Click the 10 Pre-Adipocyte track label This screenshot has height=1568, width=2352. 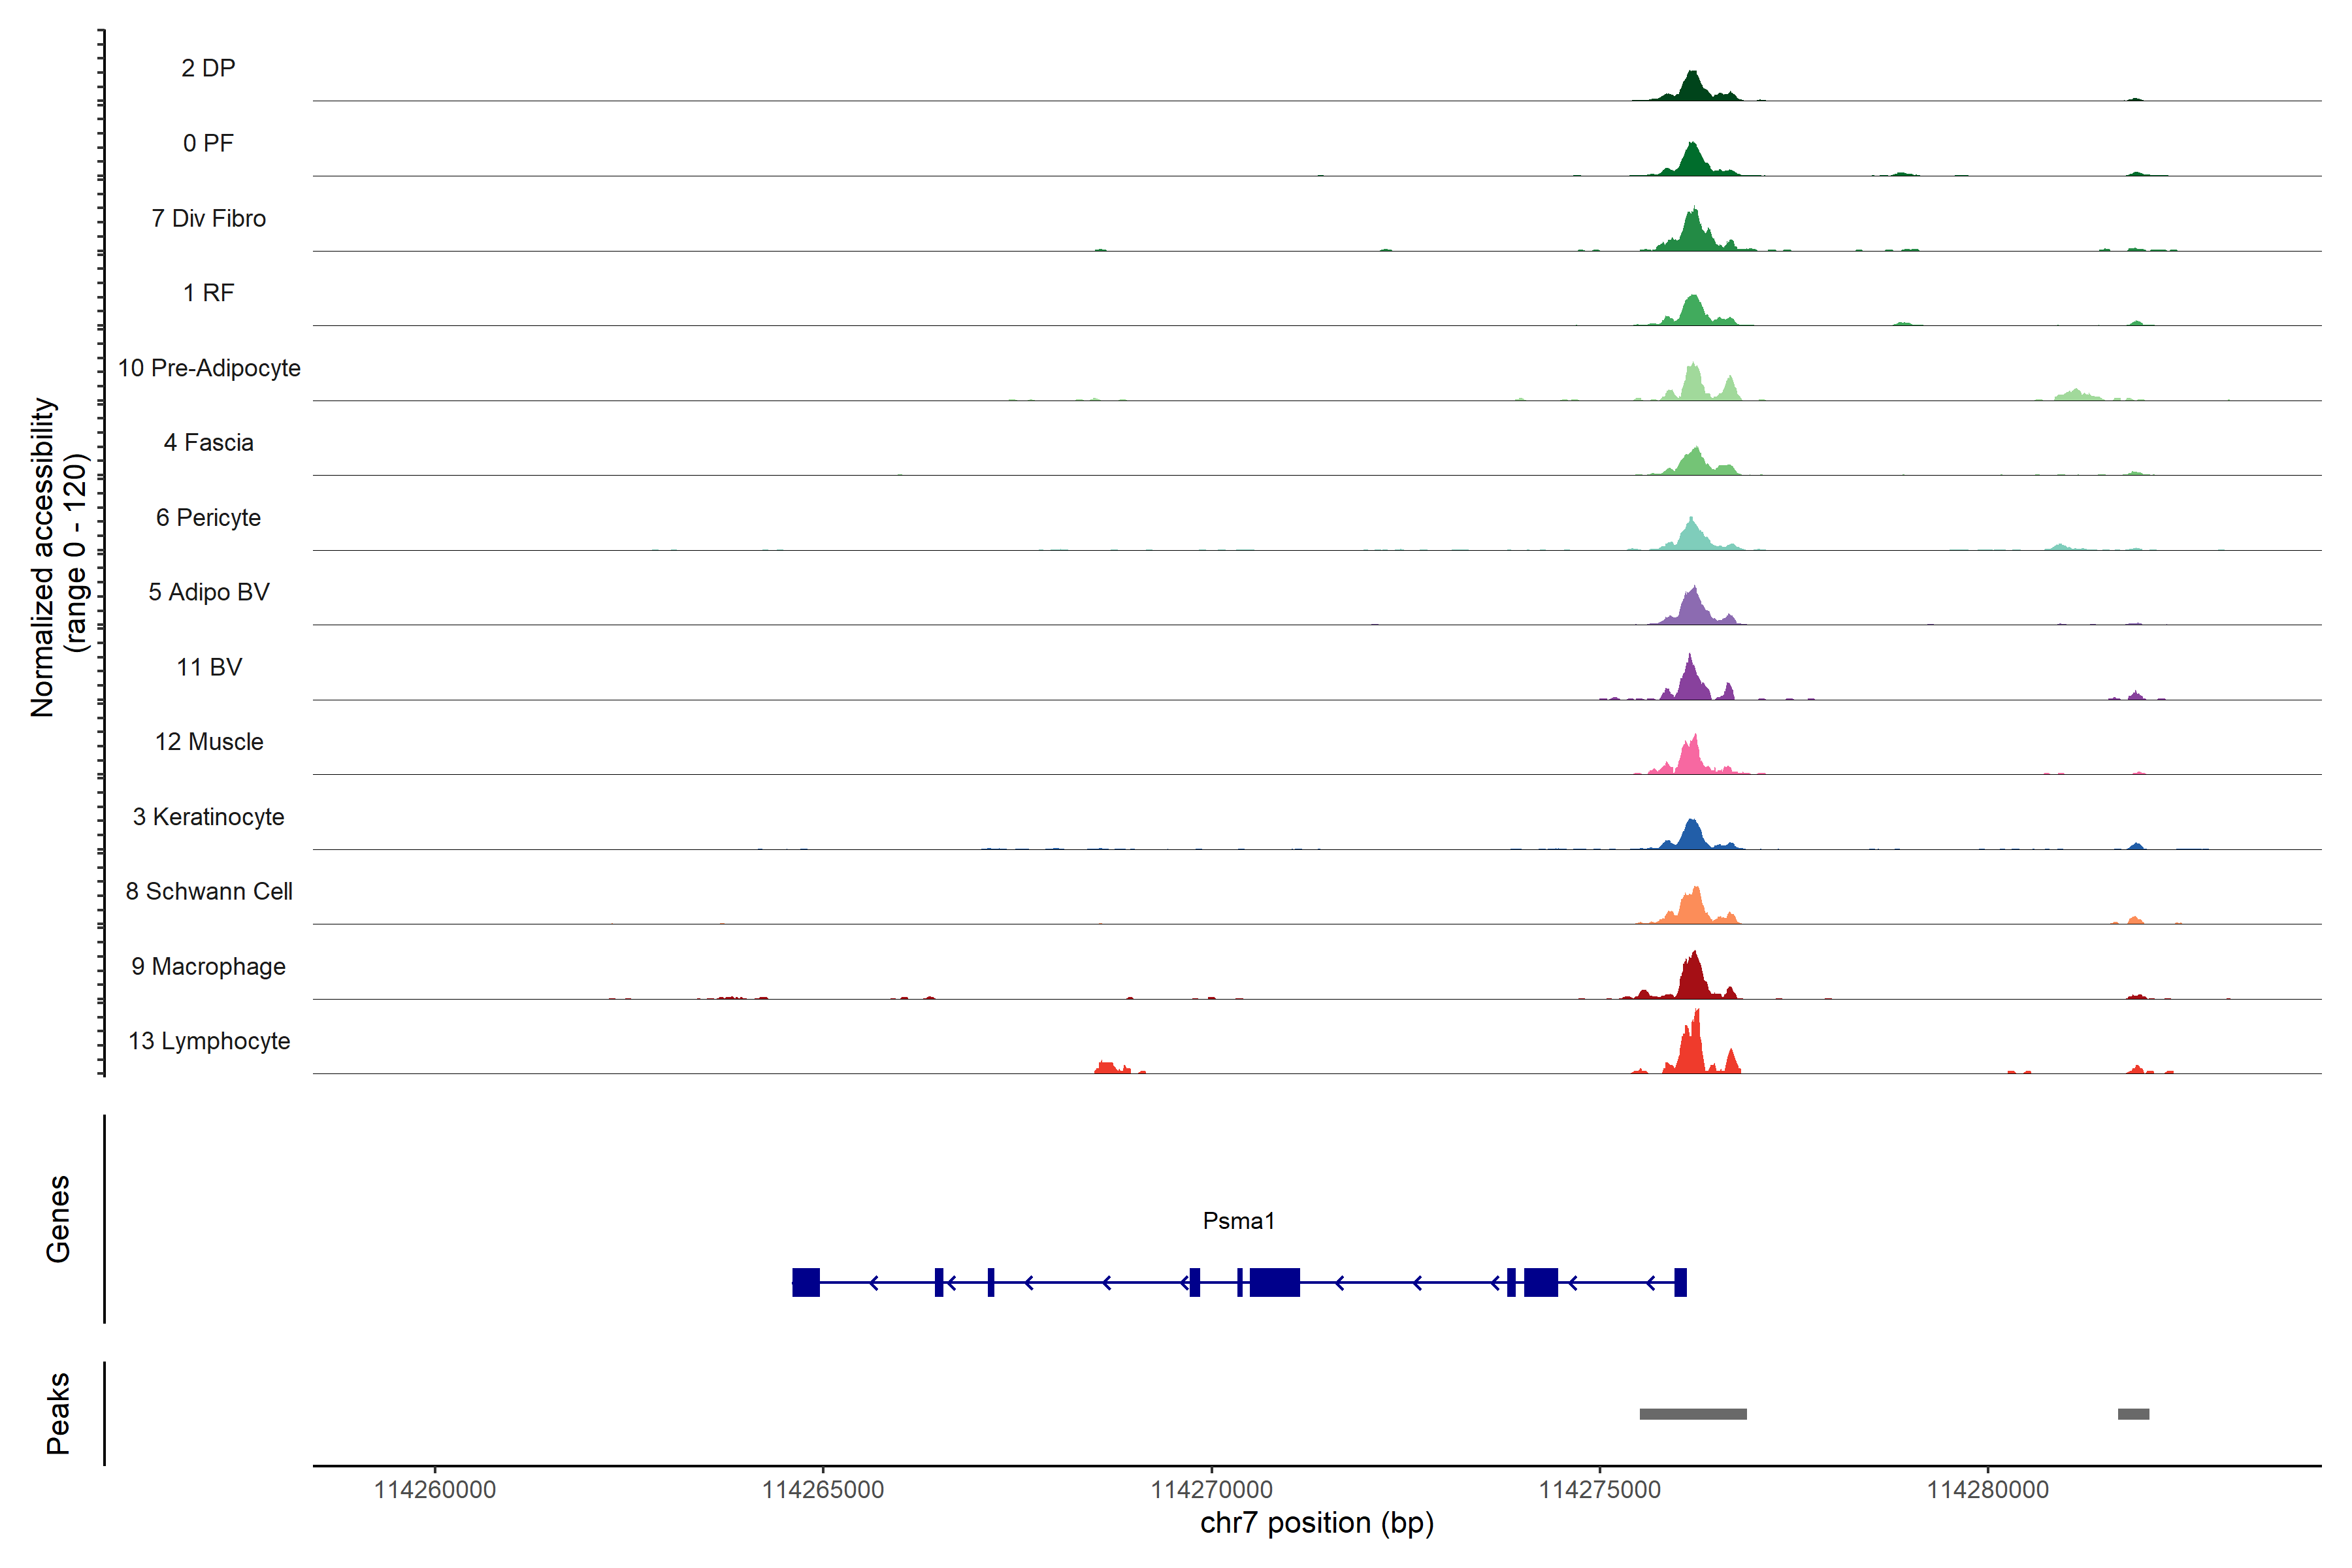[209, 368]
